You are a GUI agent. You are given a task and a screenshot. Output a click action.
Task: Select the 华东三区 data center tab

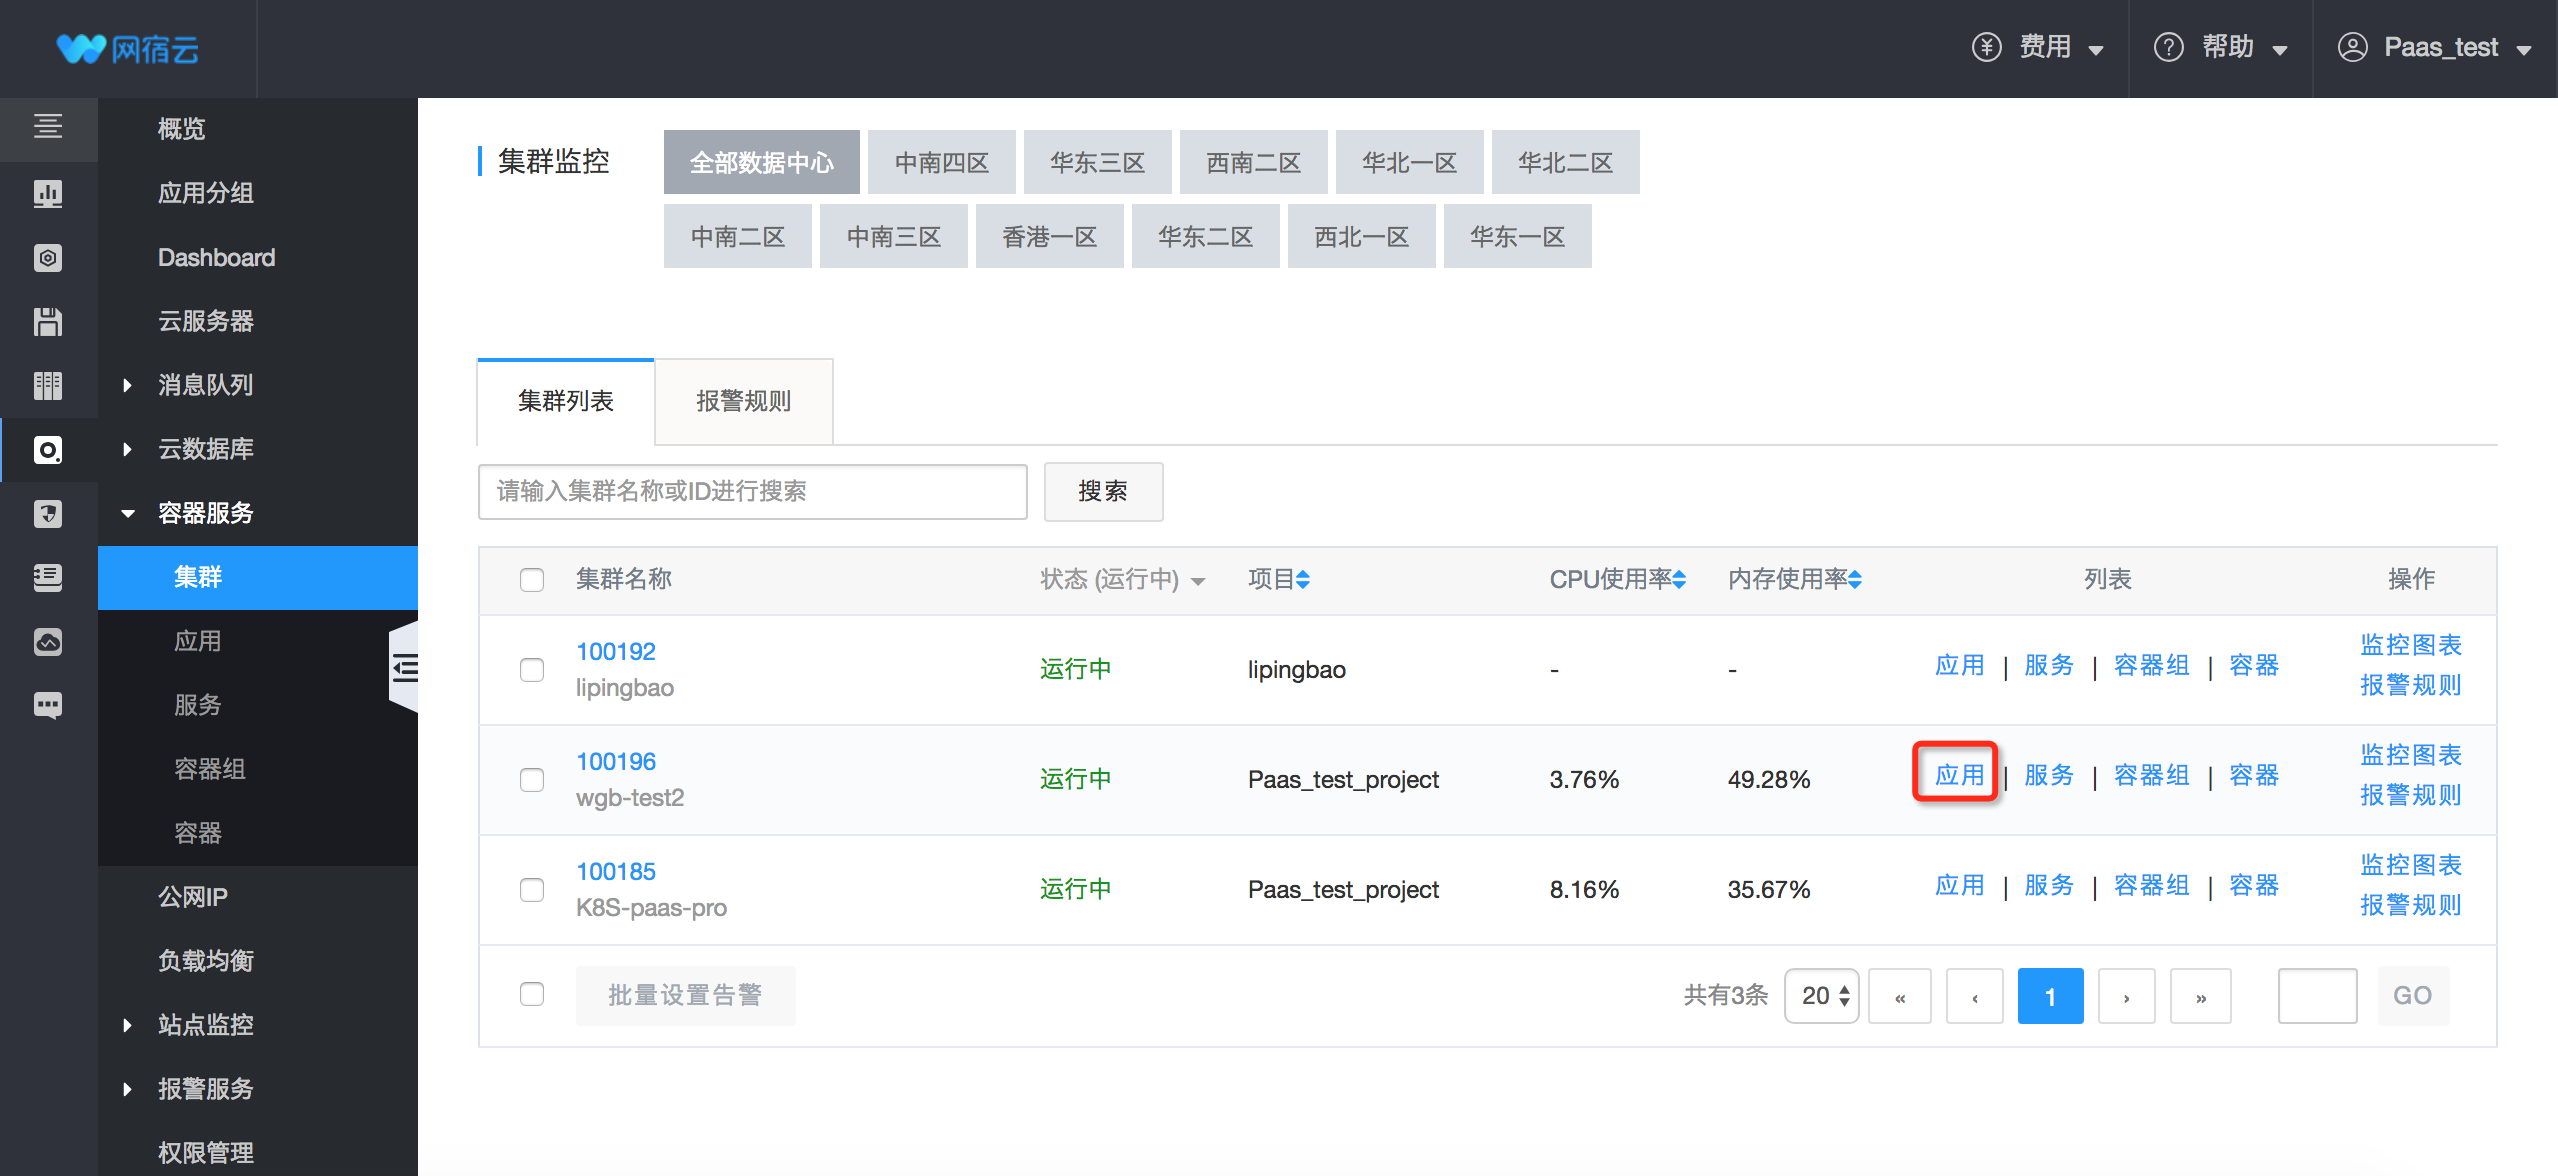coord(1097,161)
